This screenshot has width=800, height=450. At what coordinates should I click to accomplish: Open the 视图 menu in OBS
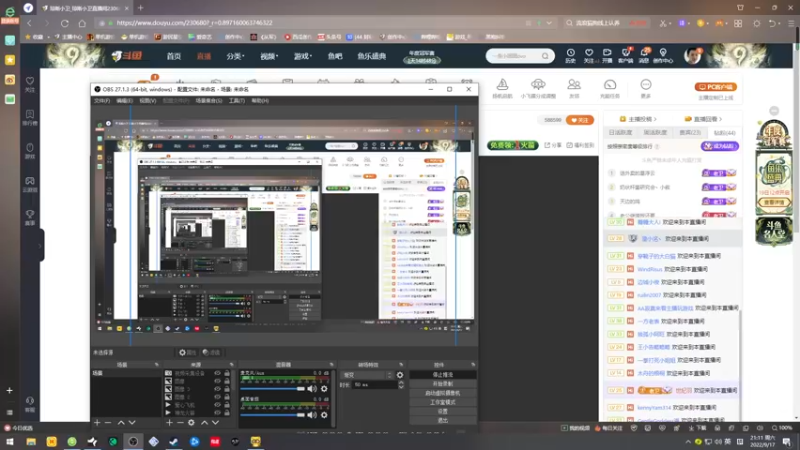[147, 101]
